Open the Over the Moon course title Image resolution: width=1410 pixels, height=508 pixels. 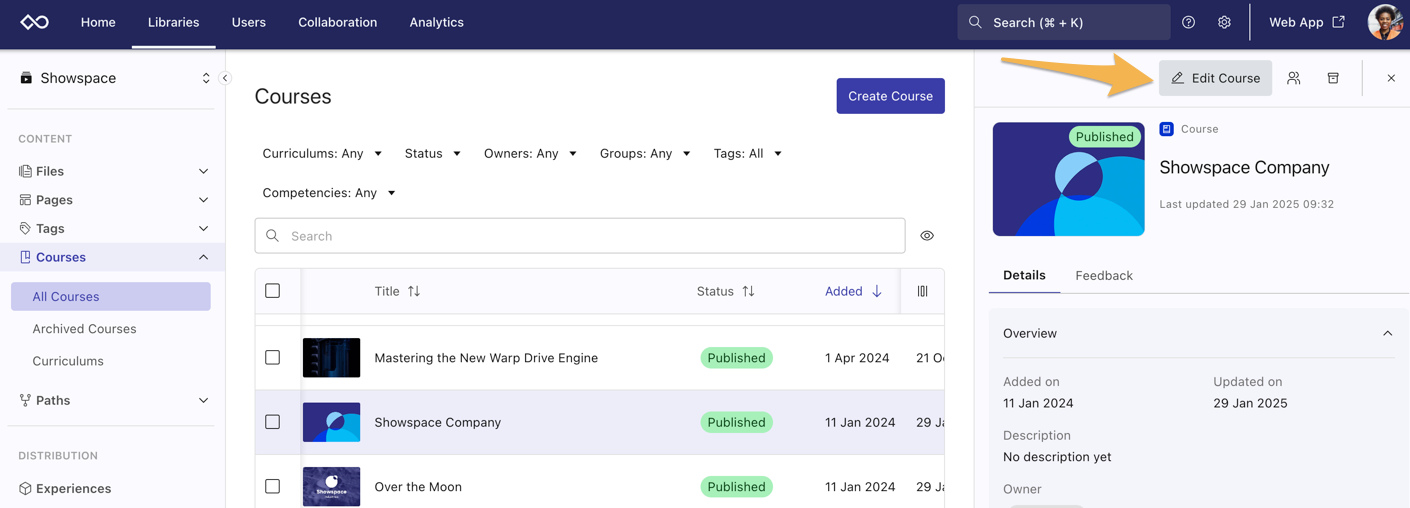pos(418,487)
